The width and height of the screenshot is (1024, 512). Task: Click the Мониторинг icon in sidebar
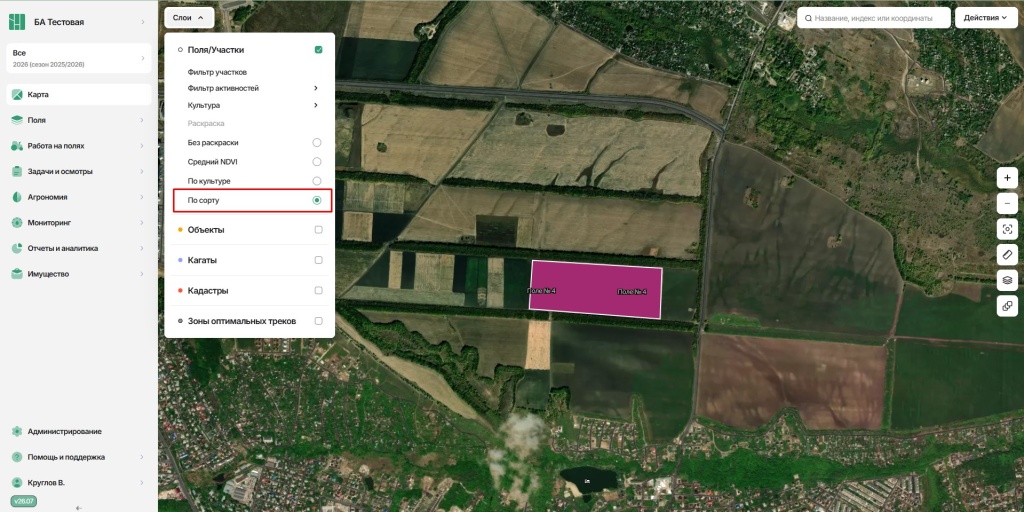[17, 223]
